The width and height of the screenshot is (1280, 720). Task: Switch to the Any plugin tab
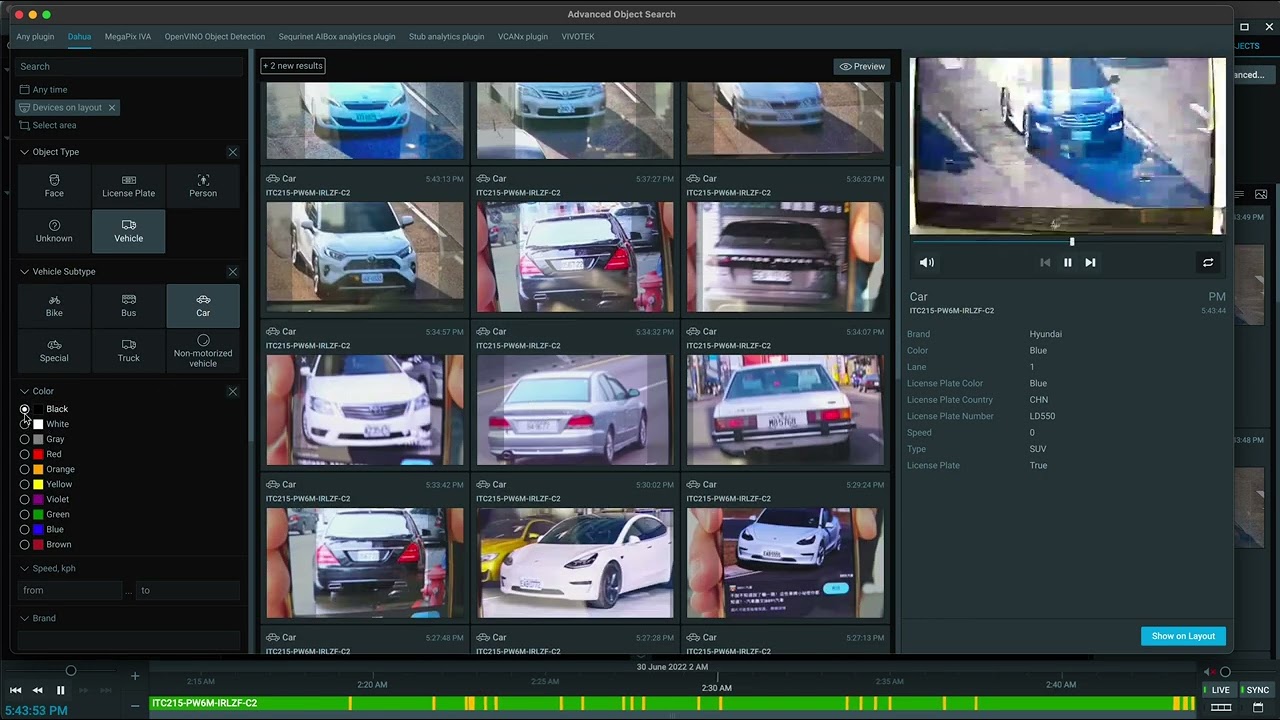coord(35,37)
